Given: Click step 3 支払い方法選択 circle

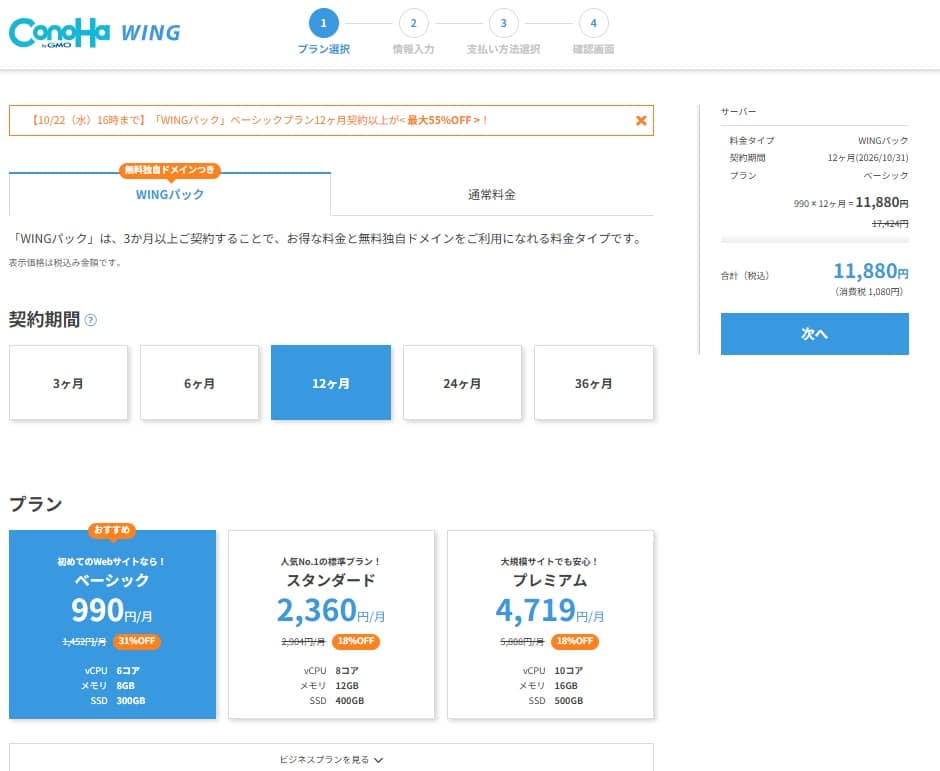Looking at the screenshot, I should (x=503, y=23).
